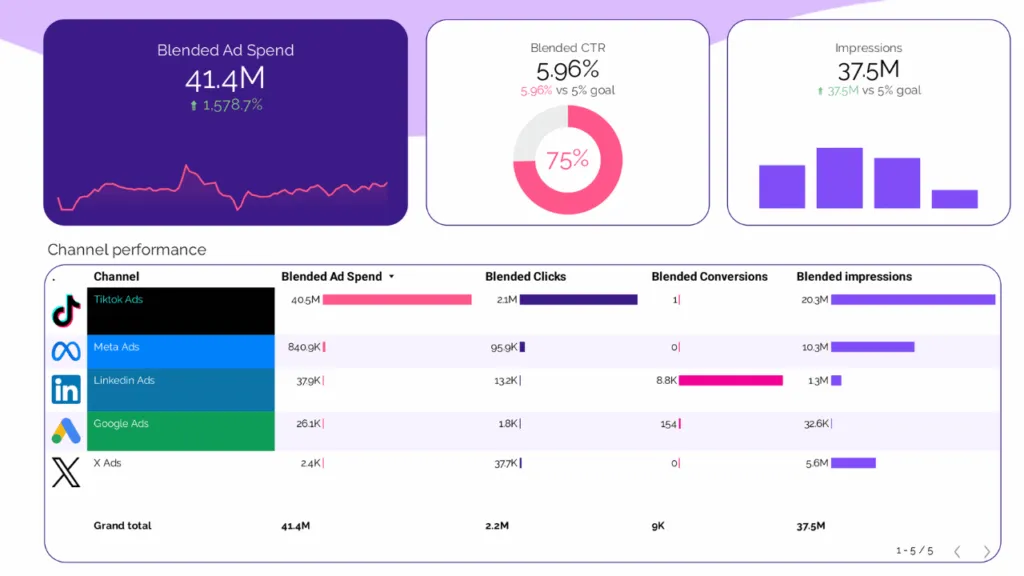Sort by the Blended Clicks column header
Viewport: 1024px width, 576px height.
(526, 276)
